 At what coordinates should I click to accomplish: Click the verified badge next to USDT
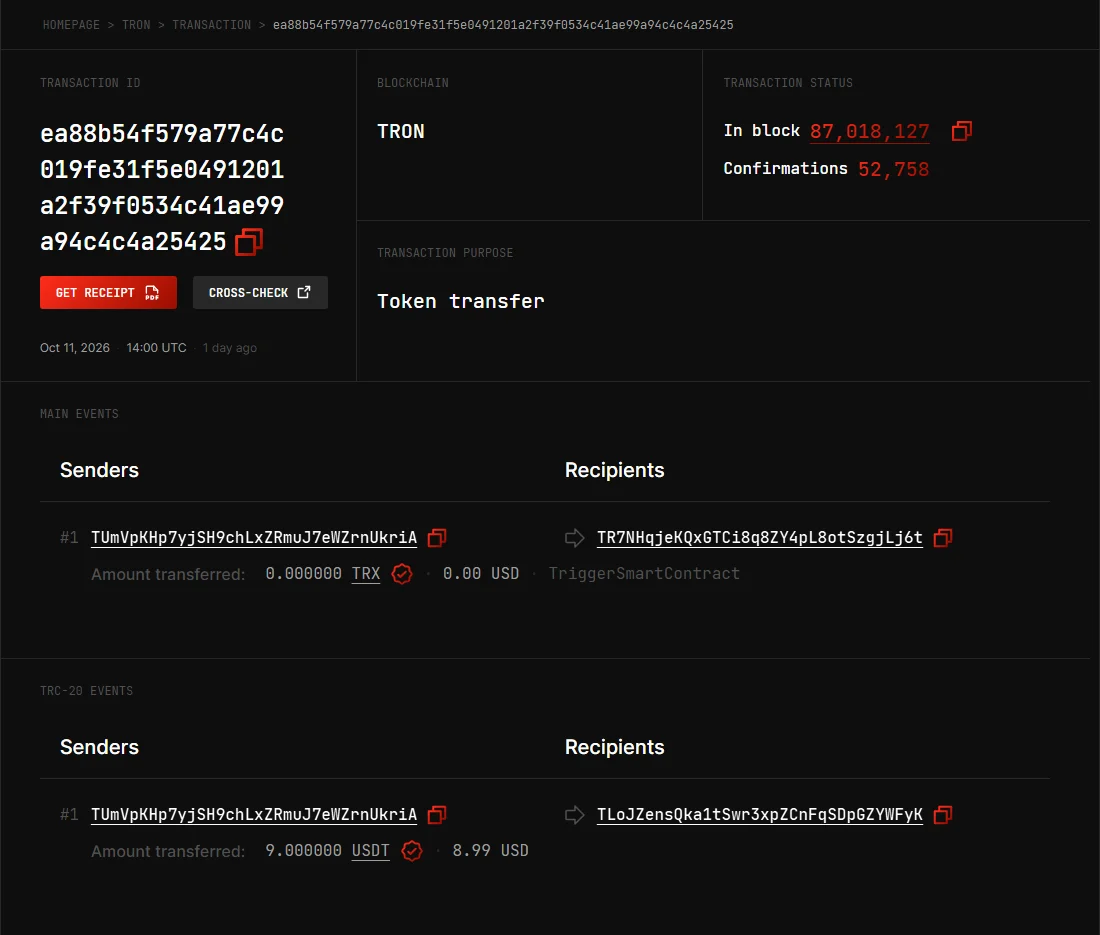point(412,851)
